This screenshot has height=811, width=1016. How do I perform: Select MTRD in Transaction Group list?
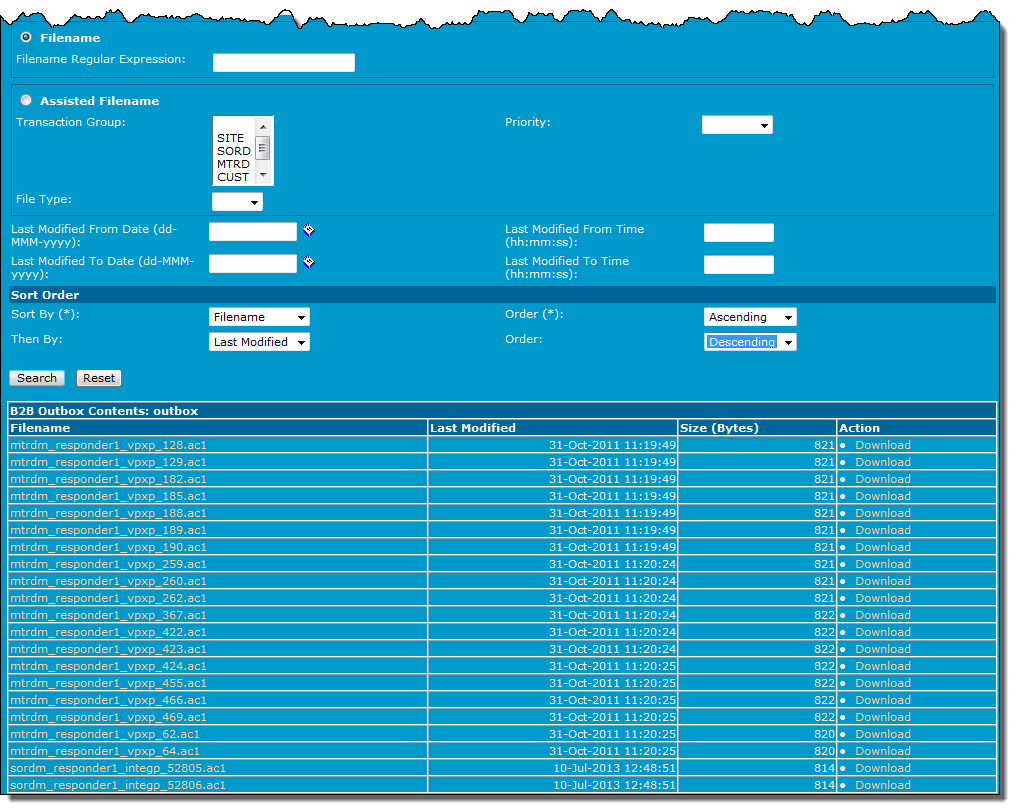(x=233, y=164)
